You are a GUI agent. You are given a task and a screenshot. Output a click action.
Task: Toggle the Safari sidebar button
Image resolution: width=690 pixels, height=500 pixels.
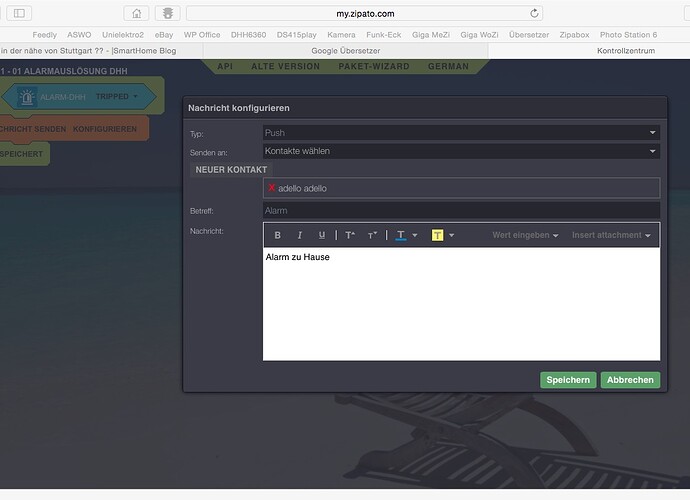click(20, 13)
